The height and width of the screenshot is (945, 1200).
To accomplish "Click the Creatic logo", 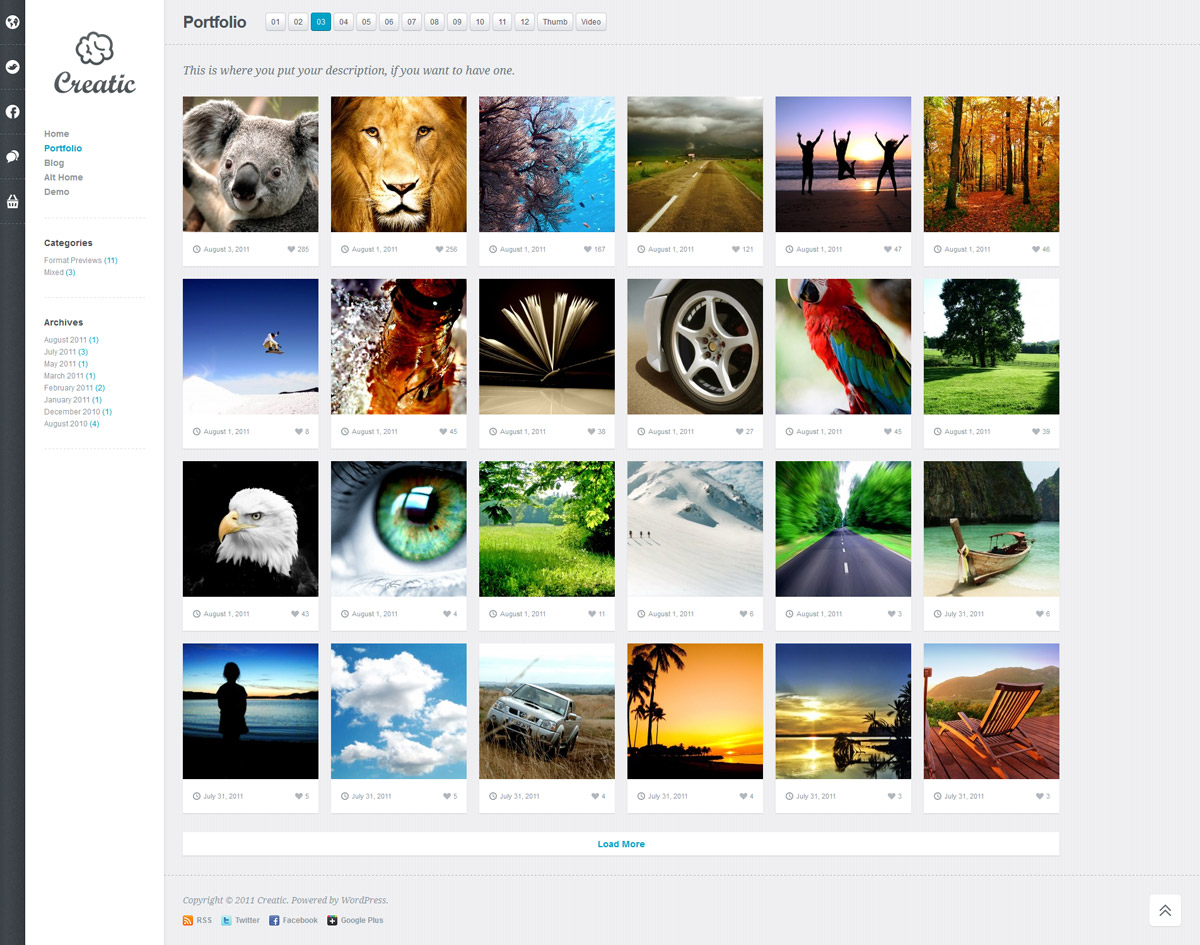I will pos(95,64).
